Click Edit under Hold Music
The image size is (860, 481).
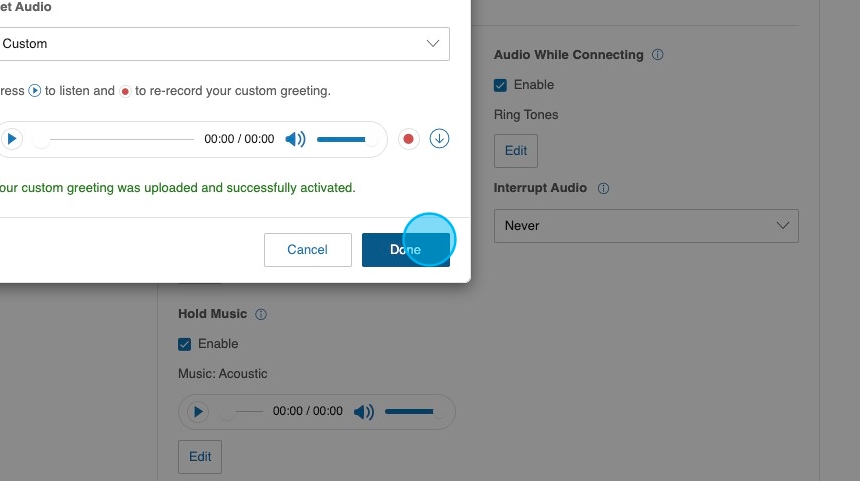(200, 456)
